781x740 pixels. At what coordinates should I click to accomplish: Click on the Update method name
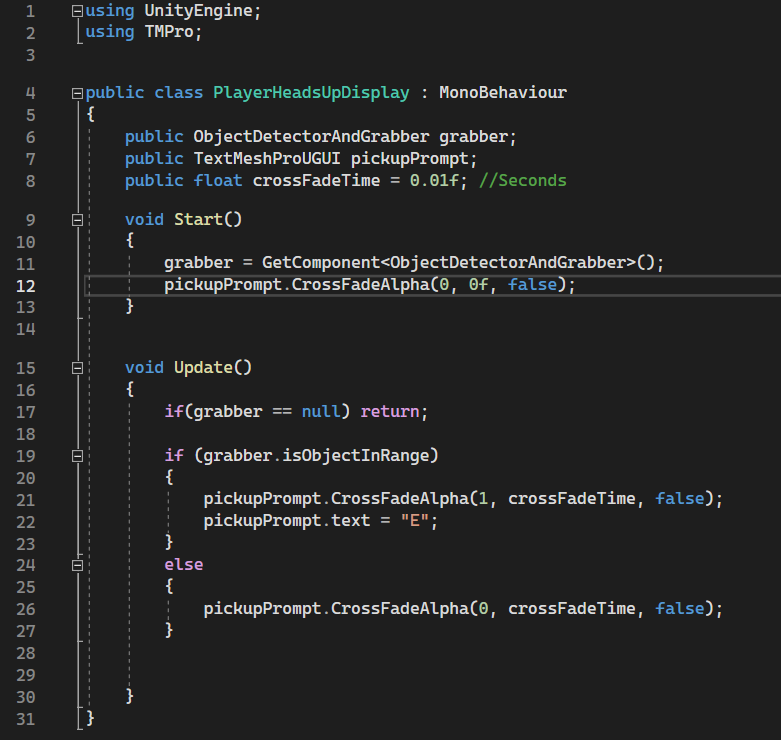click(x=203, y=368)
